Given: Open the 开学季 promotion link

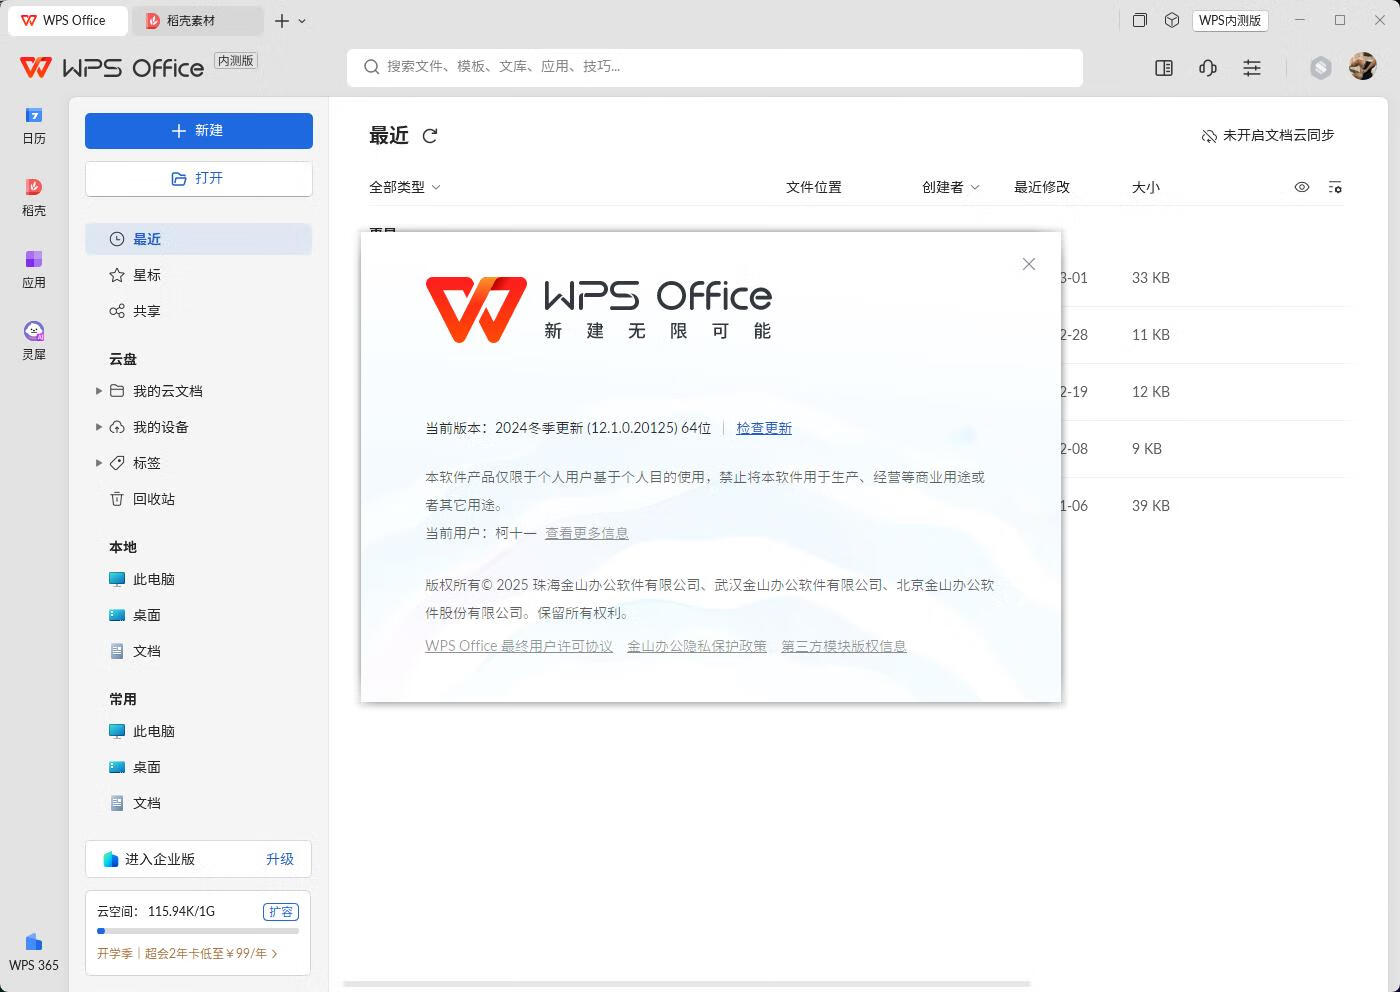Looking at the screenshot, I should pyautogui.click(x=187, y=954).
